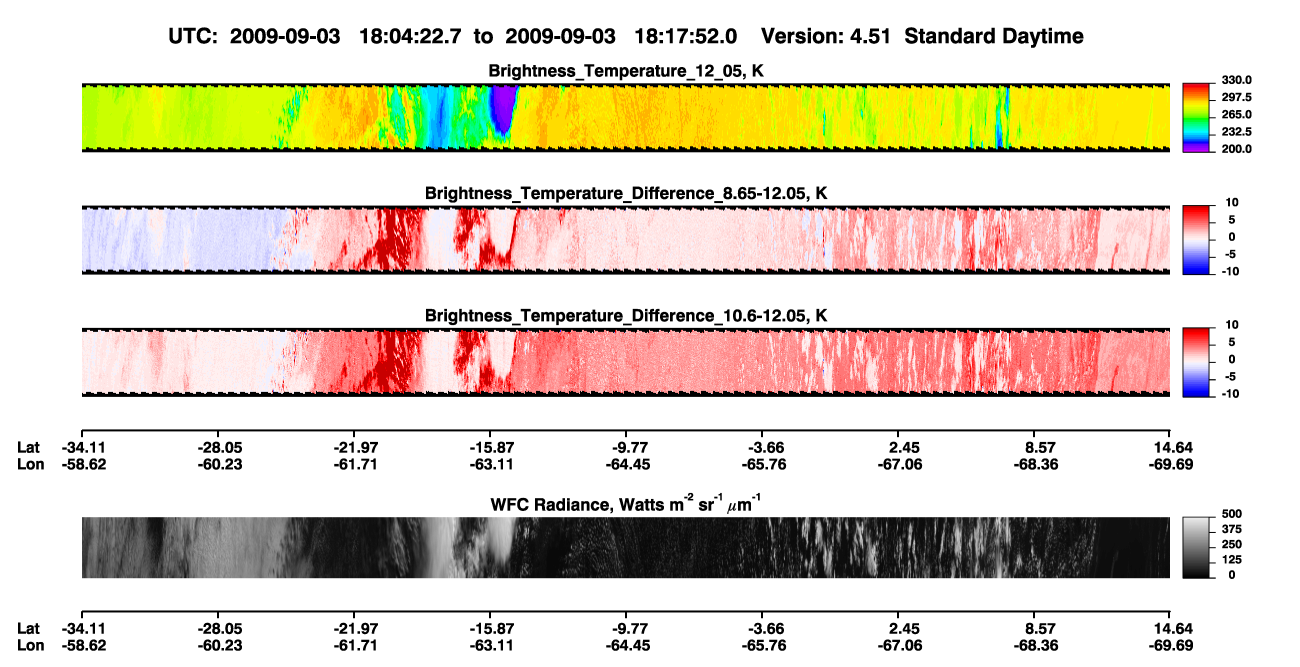
Task: Click the 'Lat' label of the axis above WFC Radiance
Action: tap(29, 447)
